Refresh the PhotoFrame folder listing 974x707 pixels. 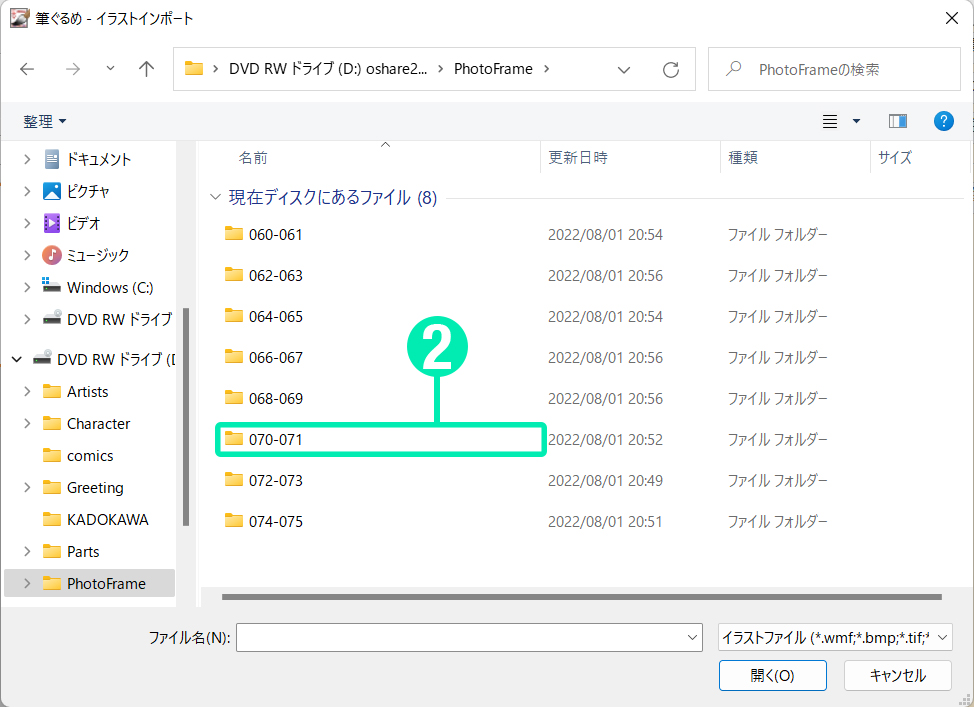671,69
